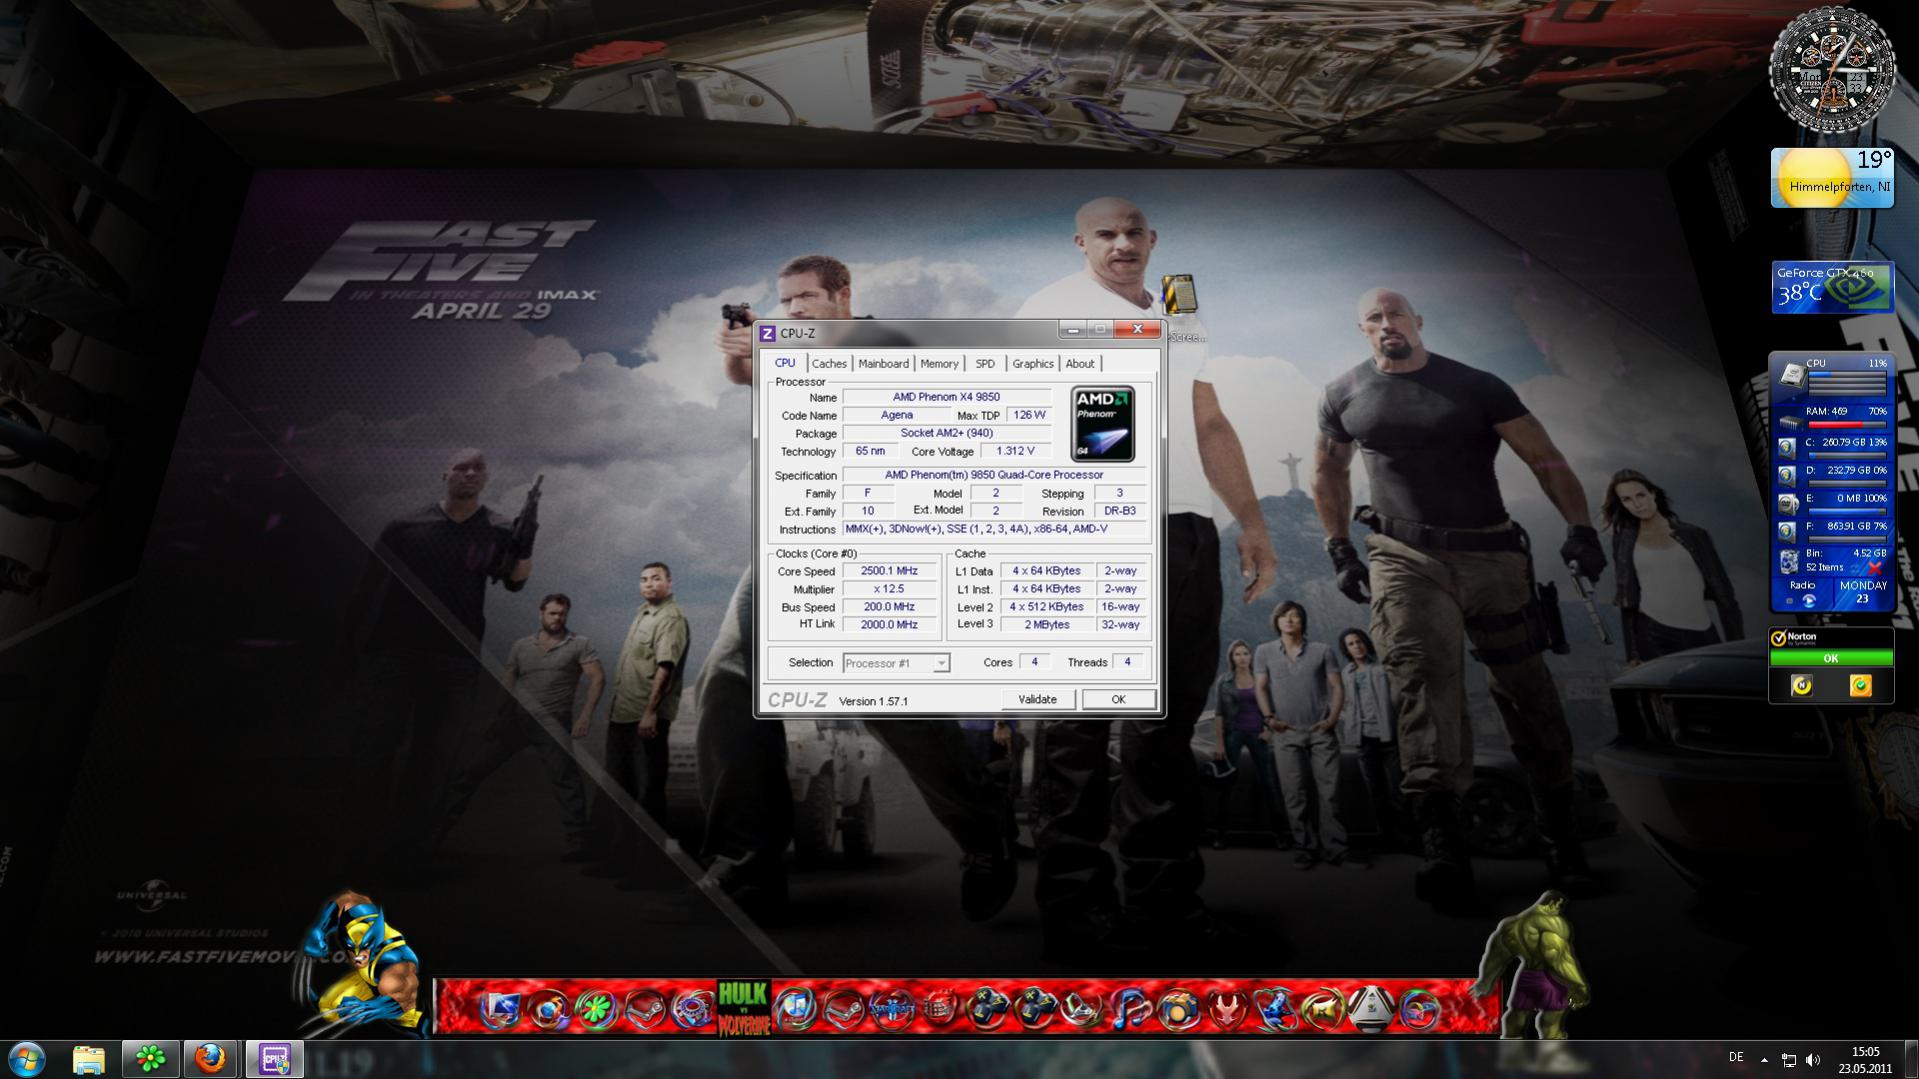Empty the bin with the red X icon

1875,568
